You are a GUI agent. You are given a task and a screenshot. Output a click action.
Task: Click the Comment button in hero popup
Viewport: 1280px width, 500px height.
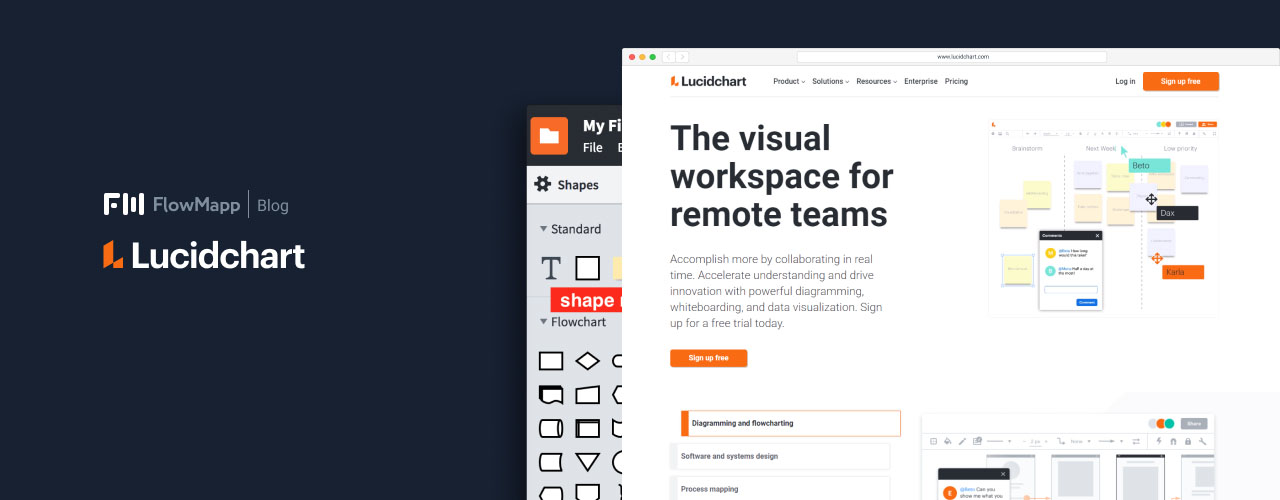click(x=1086, y=302)
